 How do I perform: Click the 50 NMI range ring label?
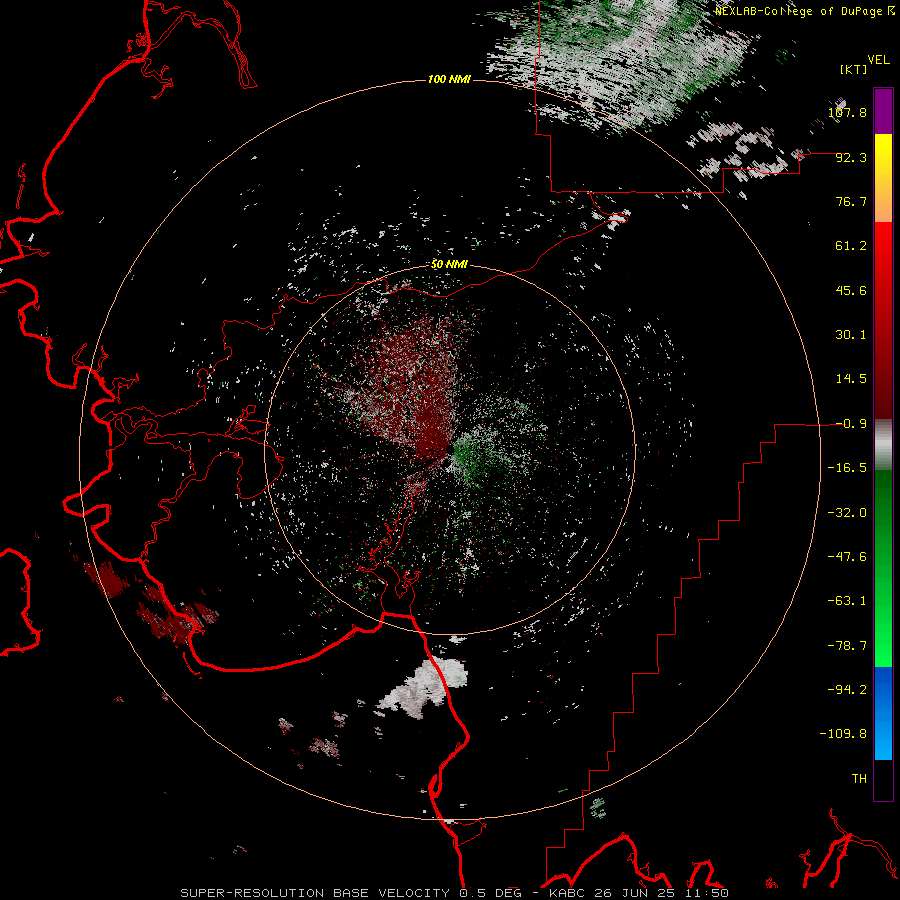pos(449,265)
